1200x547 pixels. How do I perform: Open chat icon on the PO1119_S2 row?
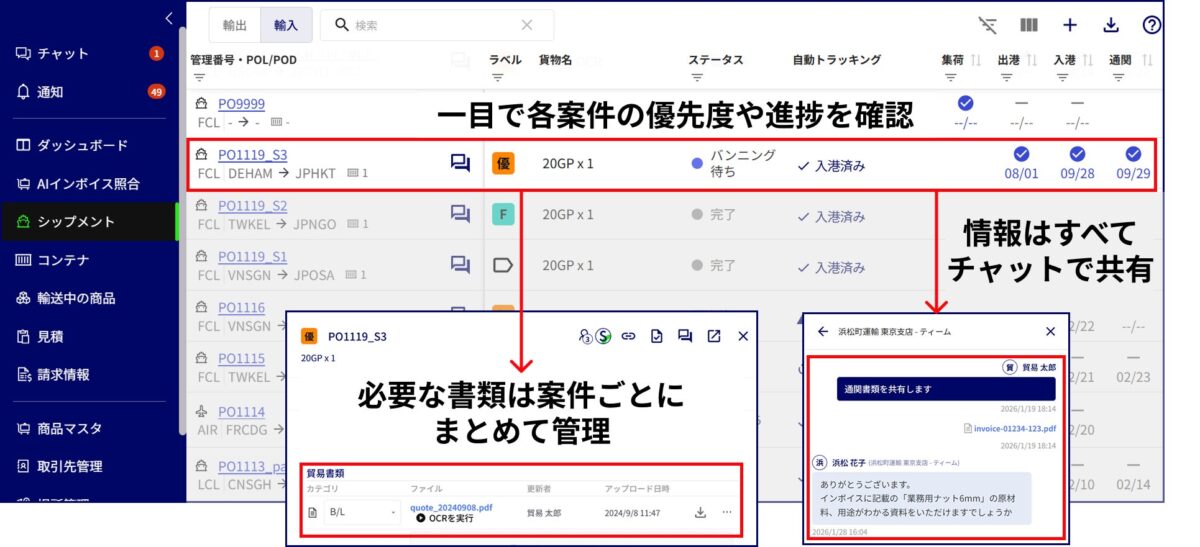coord(460,214)
